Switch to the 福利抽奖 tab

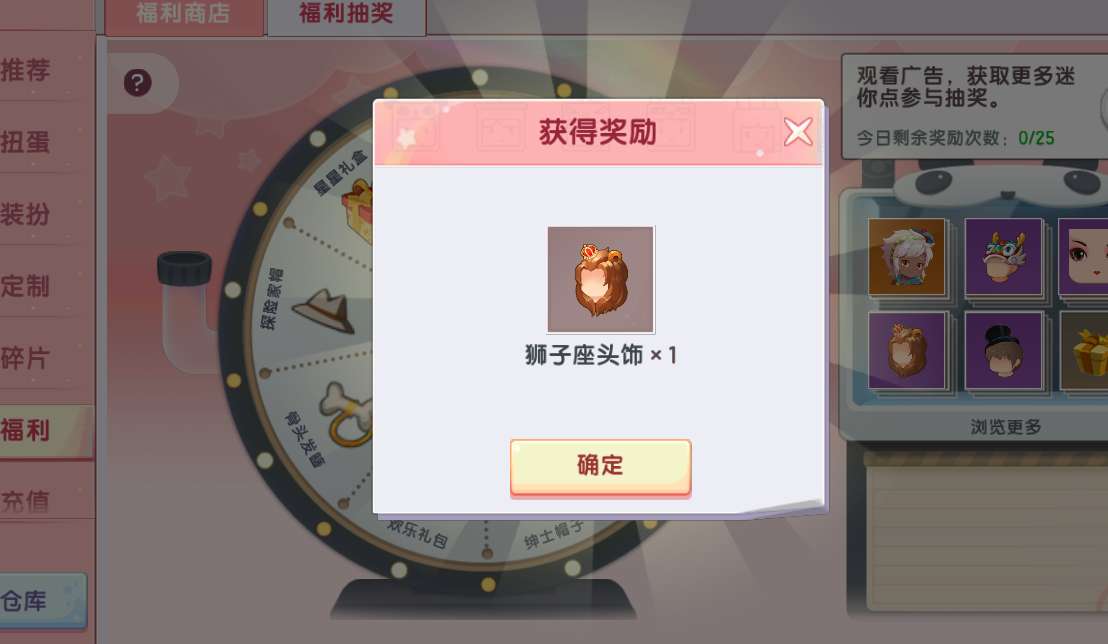tap(346, 14)
